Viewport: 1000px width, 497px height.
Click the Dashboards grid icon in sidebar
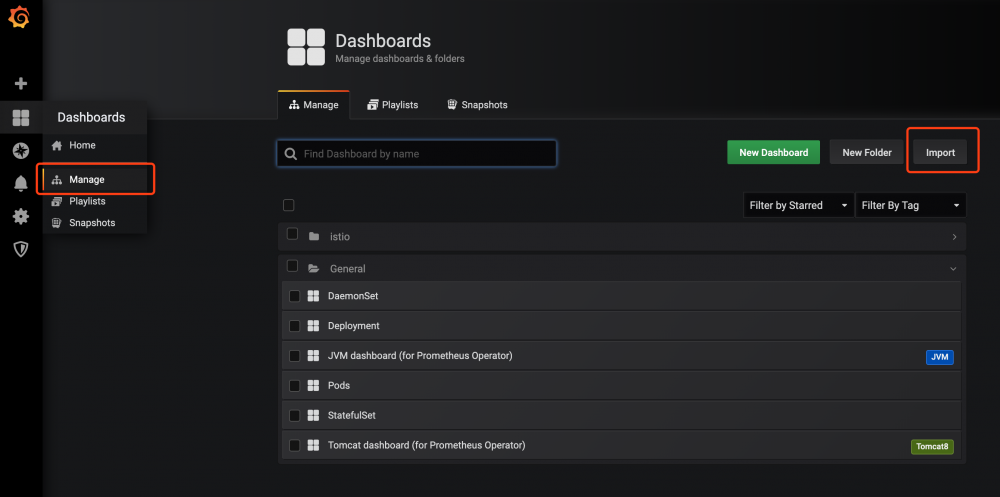(x=20, y=118)
